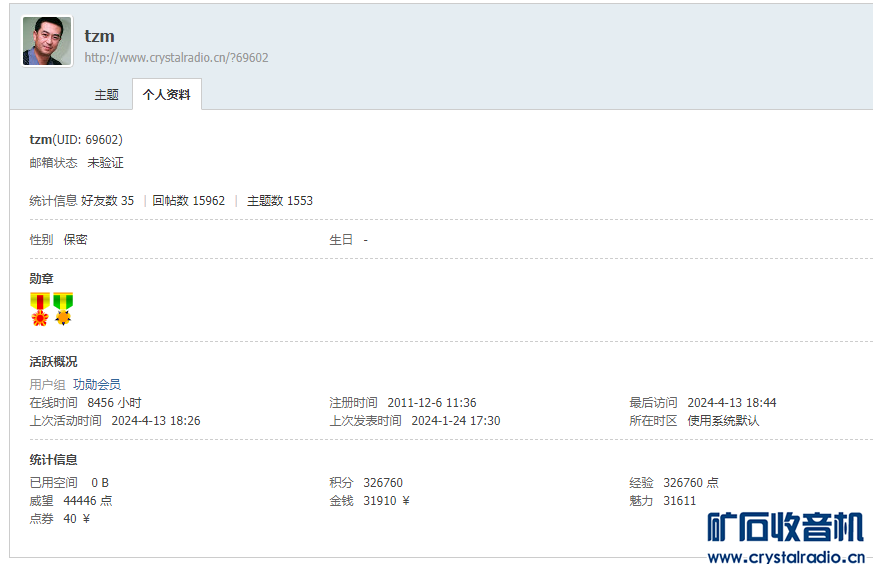View the 回帖数 15962 replies list
This screenshot has width=873, height=570.
pyautogui.click(x=188, y=201)
